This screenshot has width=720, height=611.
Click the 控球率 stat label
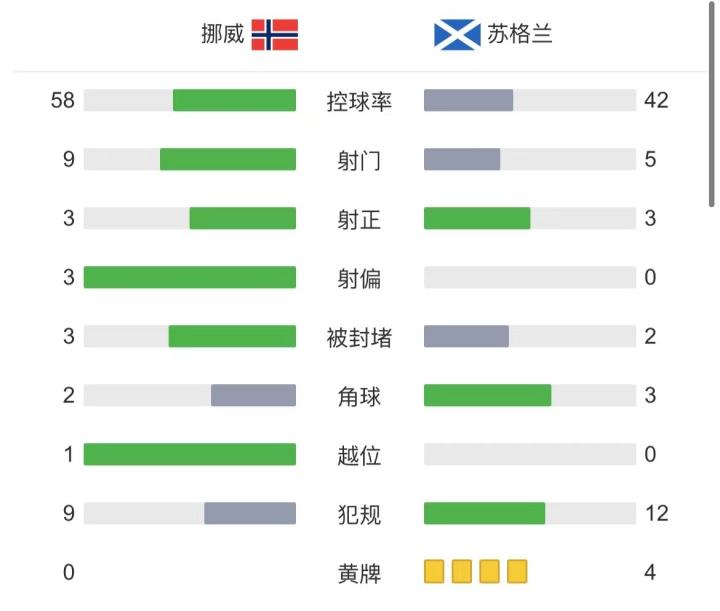(x=360, y=101)
